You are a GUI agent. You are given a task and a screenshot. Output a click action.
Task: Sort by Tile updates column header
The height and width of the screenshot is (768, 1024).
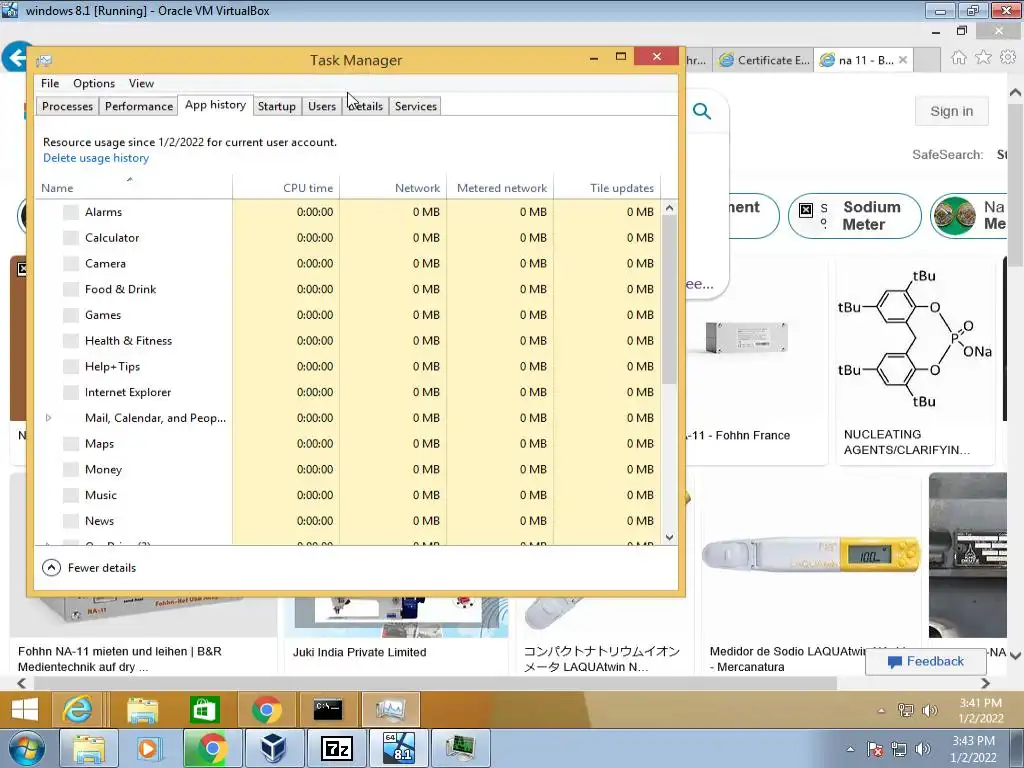pos(607,188)
